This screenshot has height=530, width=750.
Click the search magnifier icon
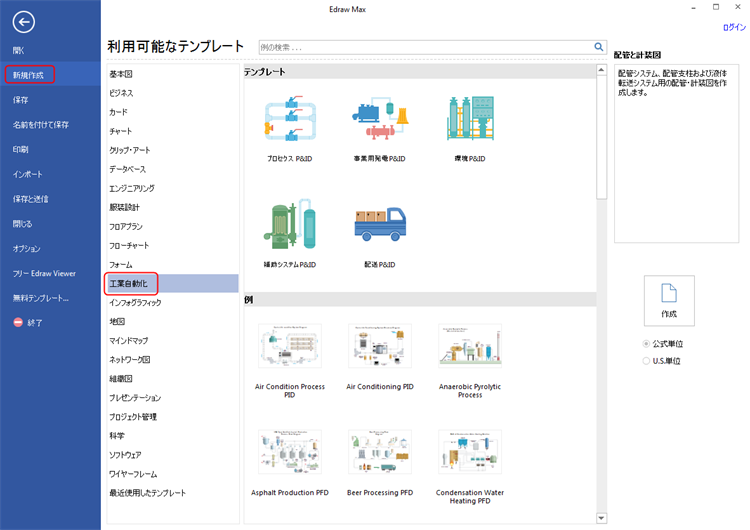[599, 46]
